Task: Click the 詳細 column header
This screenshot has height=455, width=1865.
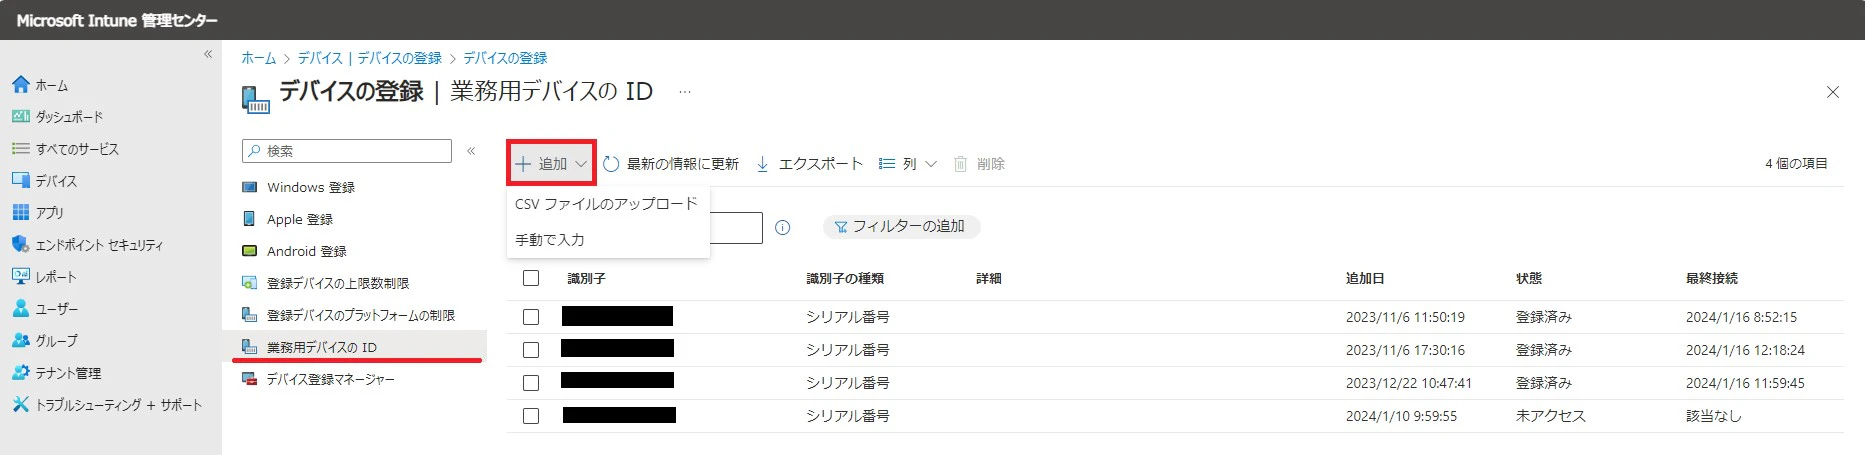Action: pos(989,278)
